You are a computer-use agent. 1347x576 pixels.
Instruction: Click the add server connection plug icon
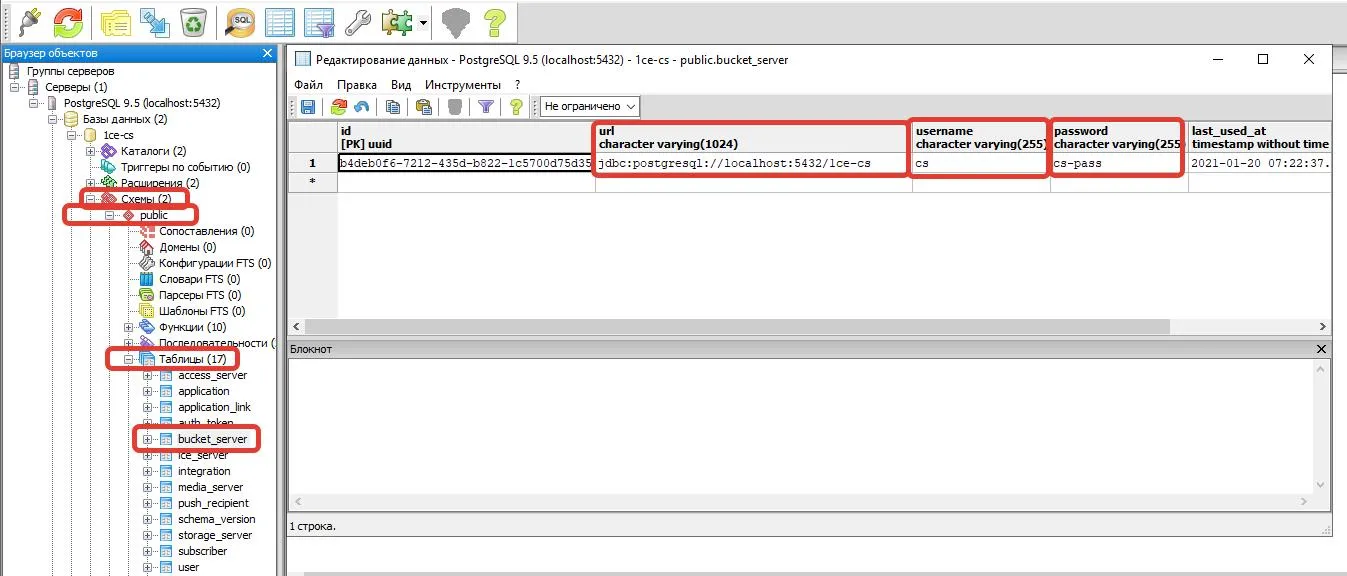[27, 21]
